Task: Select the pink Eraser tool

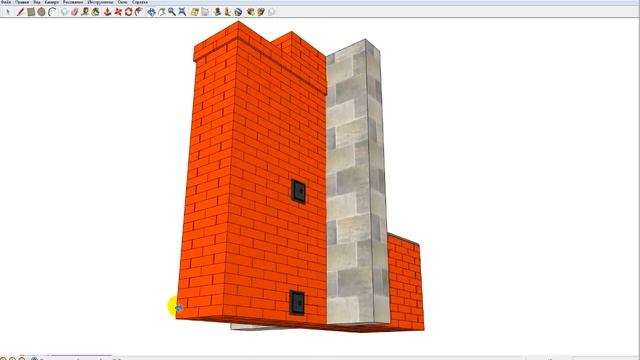Action: [74, 12]
